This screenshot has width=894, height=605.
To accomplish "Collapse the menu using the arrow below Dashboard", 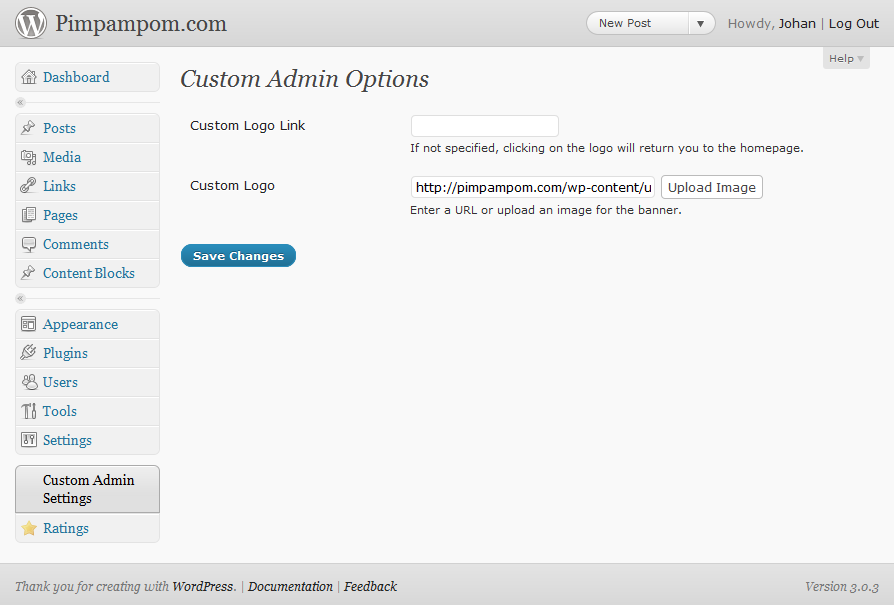I will click(21, 103).
